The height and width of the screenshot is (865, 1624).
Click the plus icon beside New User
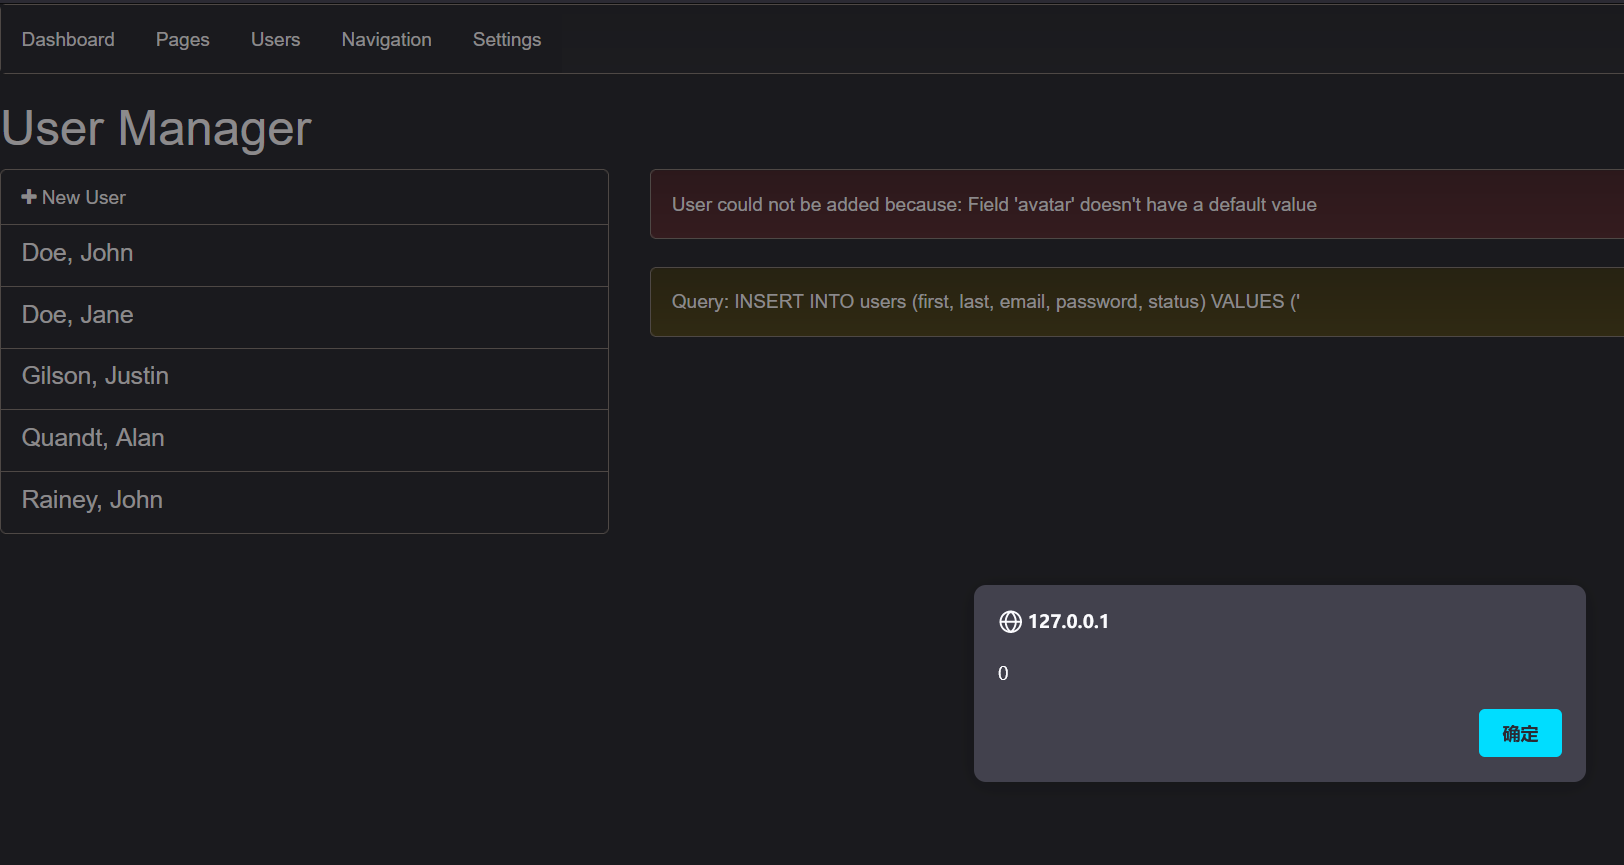(29, 197)
